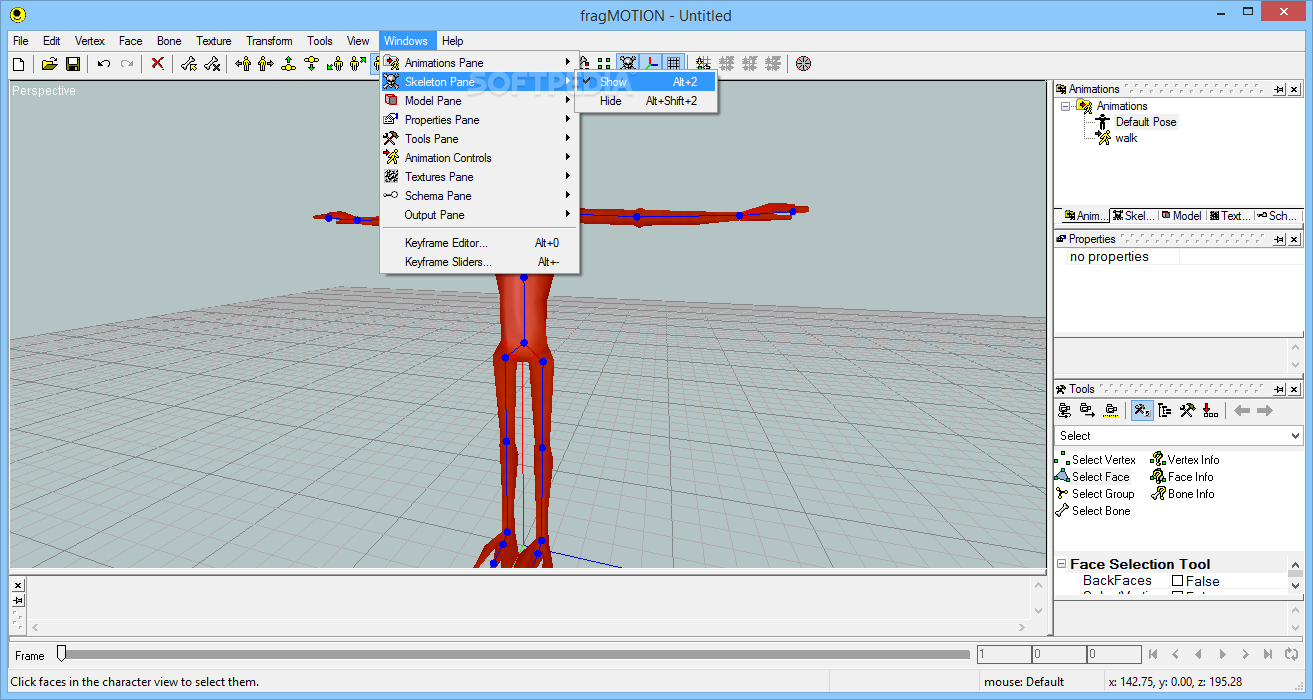Jump to first frame

1153,655
